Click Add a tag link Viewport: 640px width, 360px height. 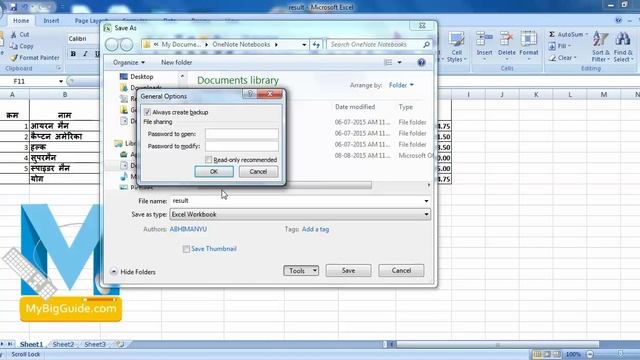pyautogui.click(x=315, y=229)
